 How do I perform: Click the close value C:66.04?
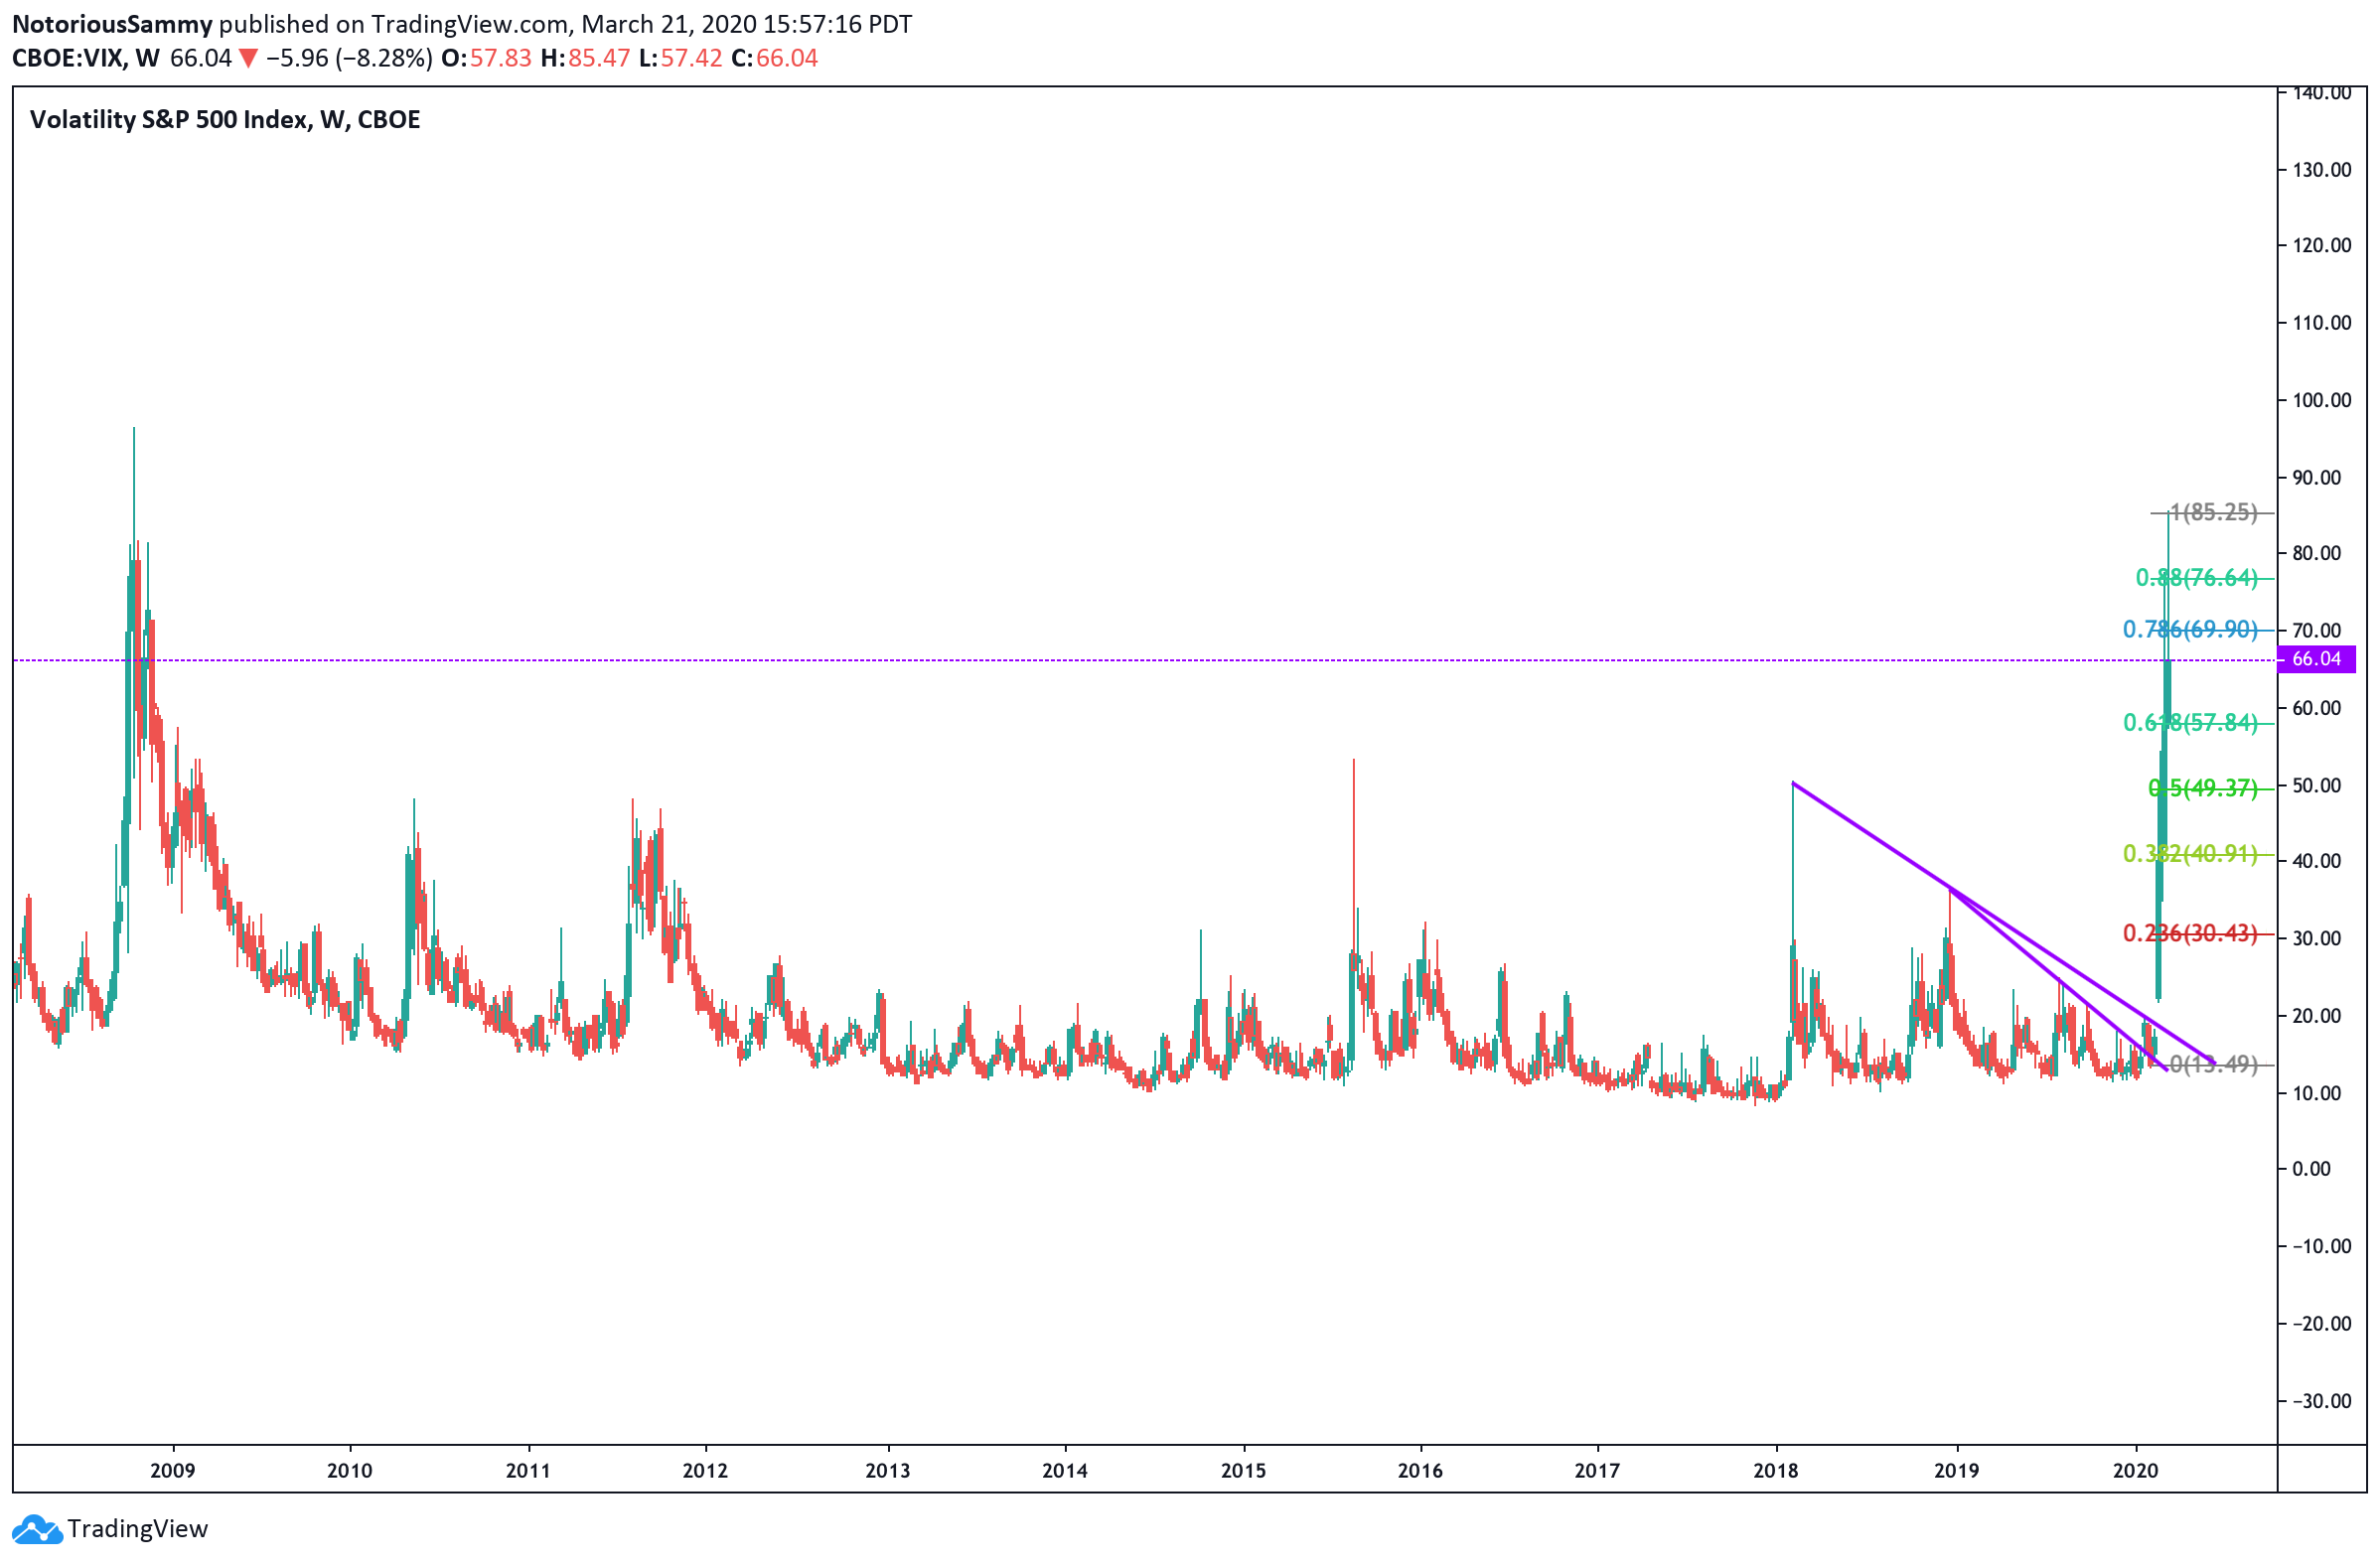774,58
